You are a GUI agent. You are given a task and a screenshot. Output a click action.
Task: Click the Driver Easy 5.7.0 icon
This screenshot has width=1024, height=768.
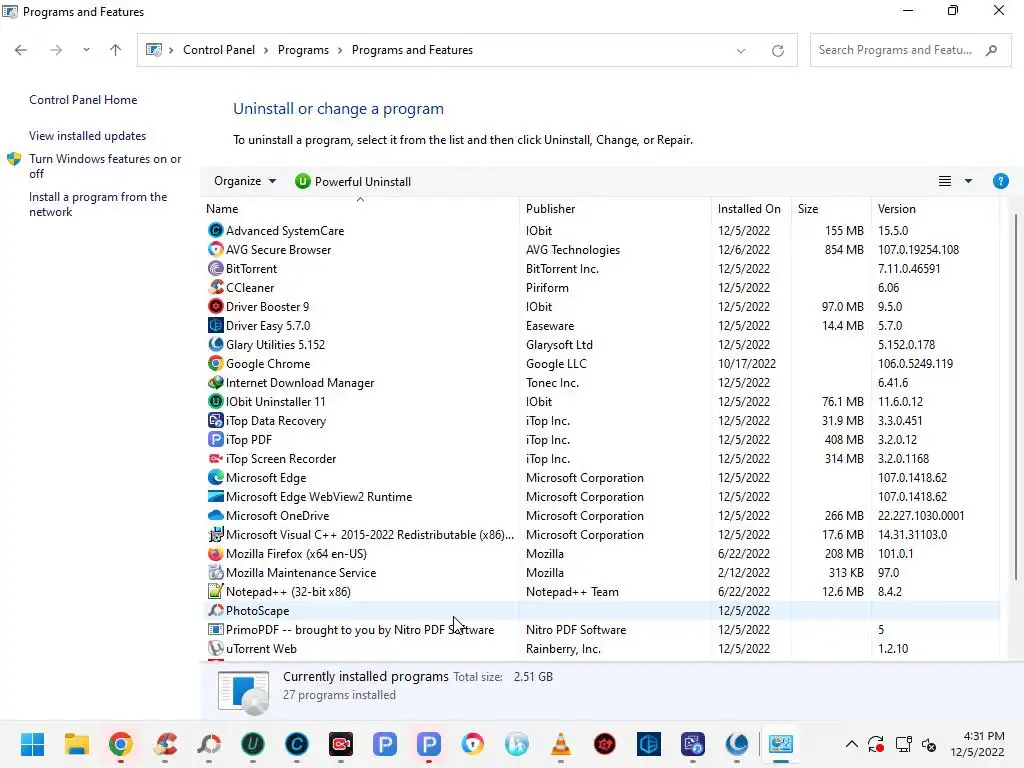[x=216, y=325]
